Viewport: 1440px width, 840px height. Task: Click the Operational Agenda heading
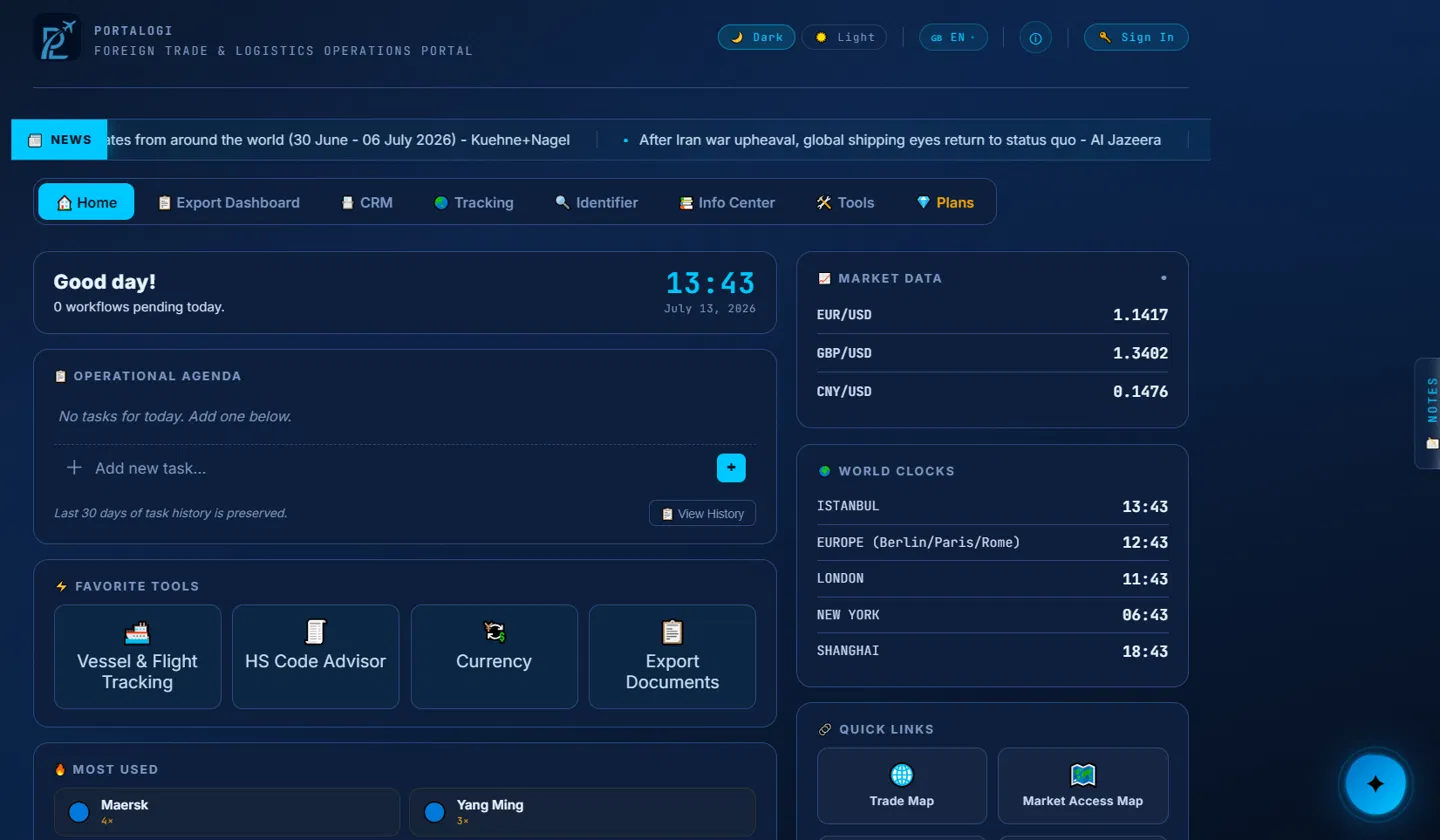coord(148,376)
